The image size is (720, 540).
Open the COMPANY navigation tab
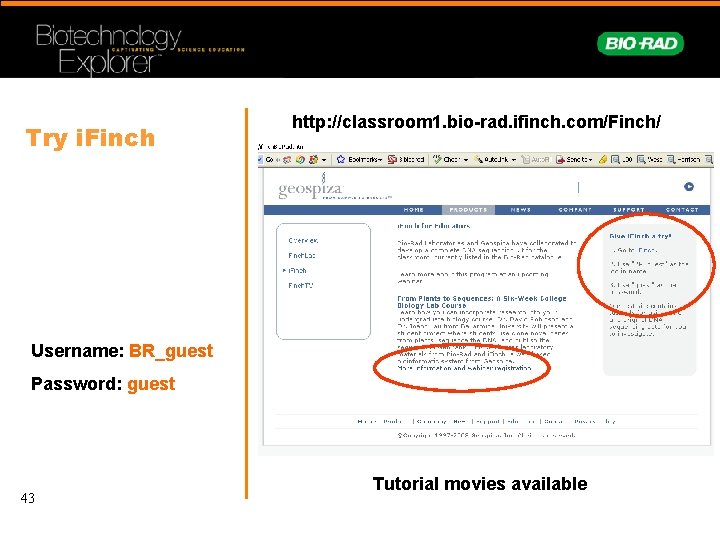(x=575, y=210)
